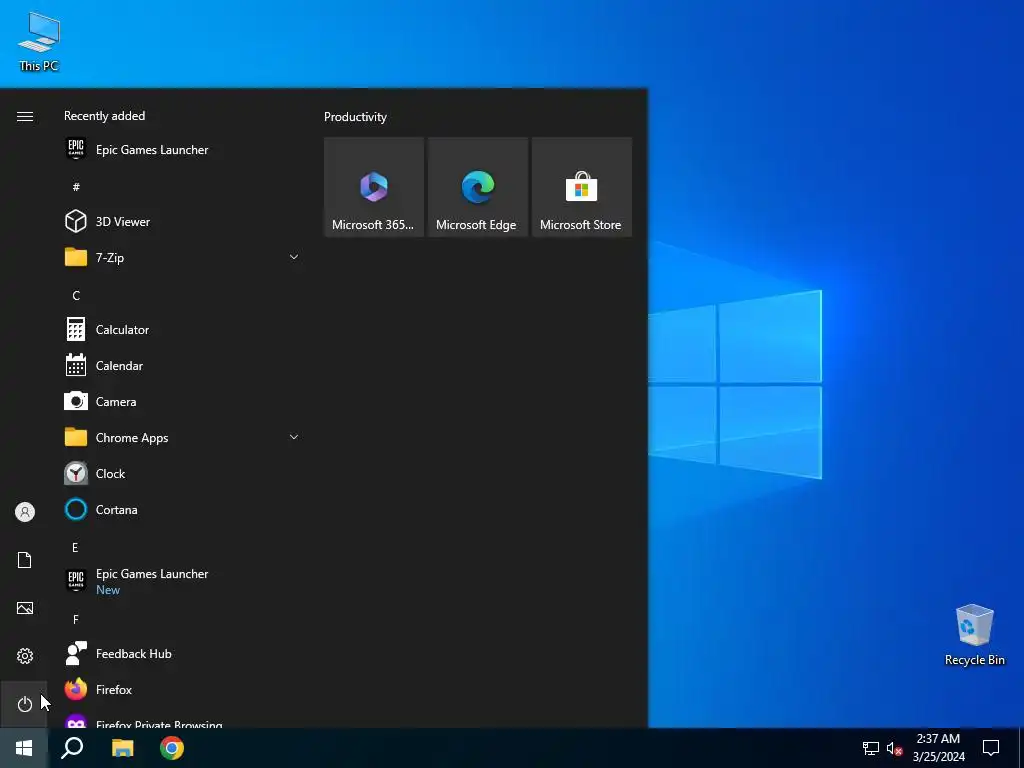This screenshot has height=768, width=1024.
Task: Open the Microsoft Edge tile
Action: [x=477, y=187]
